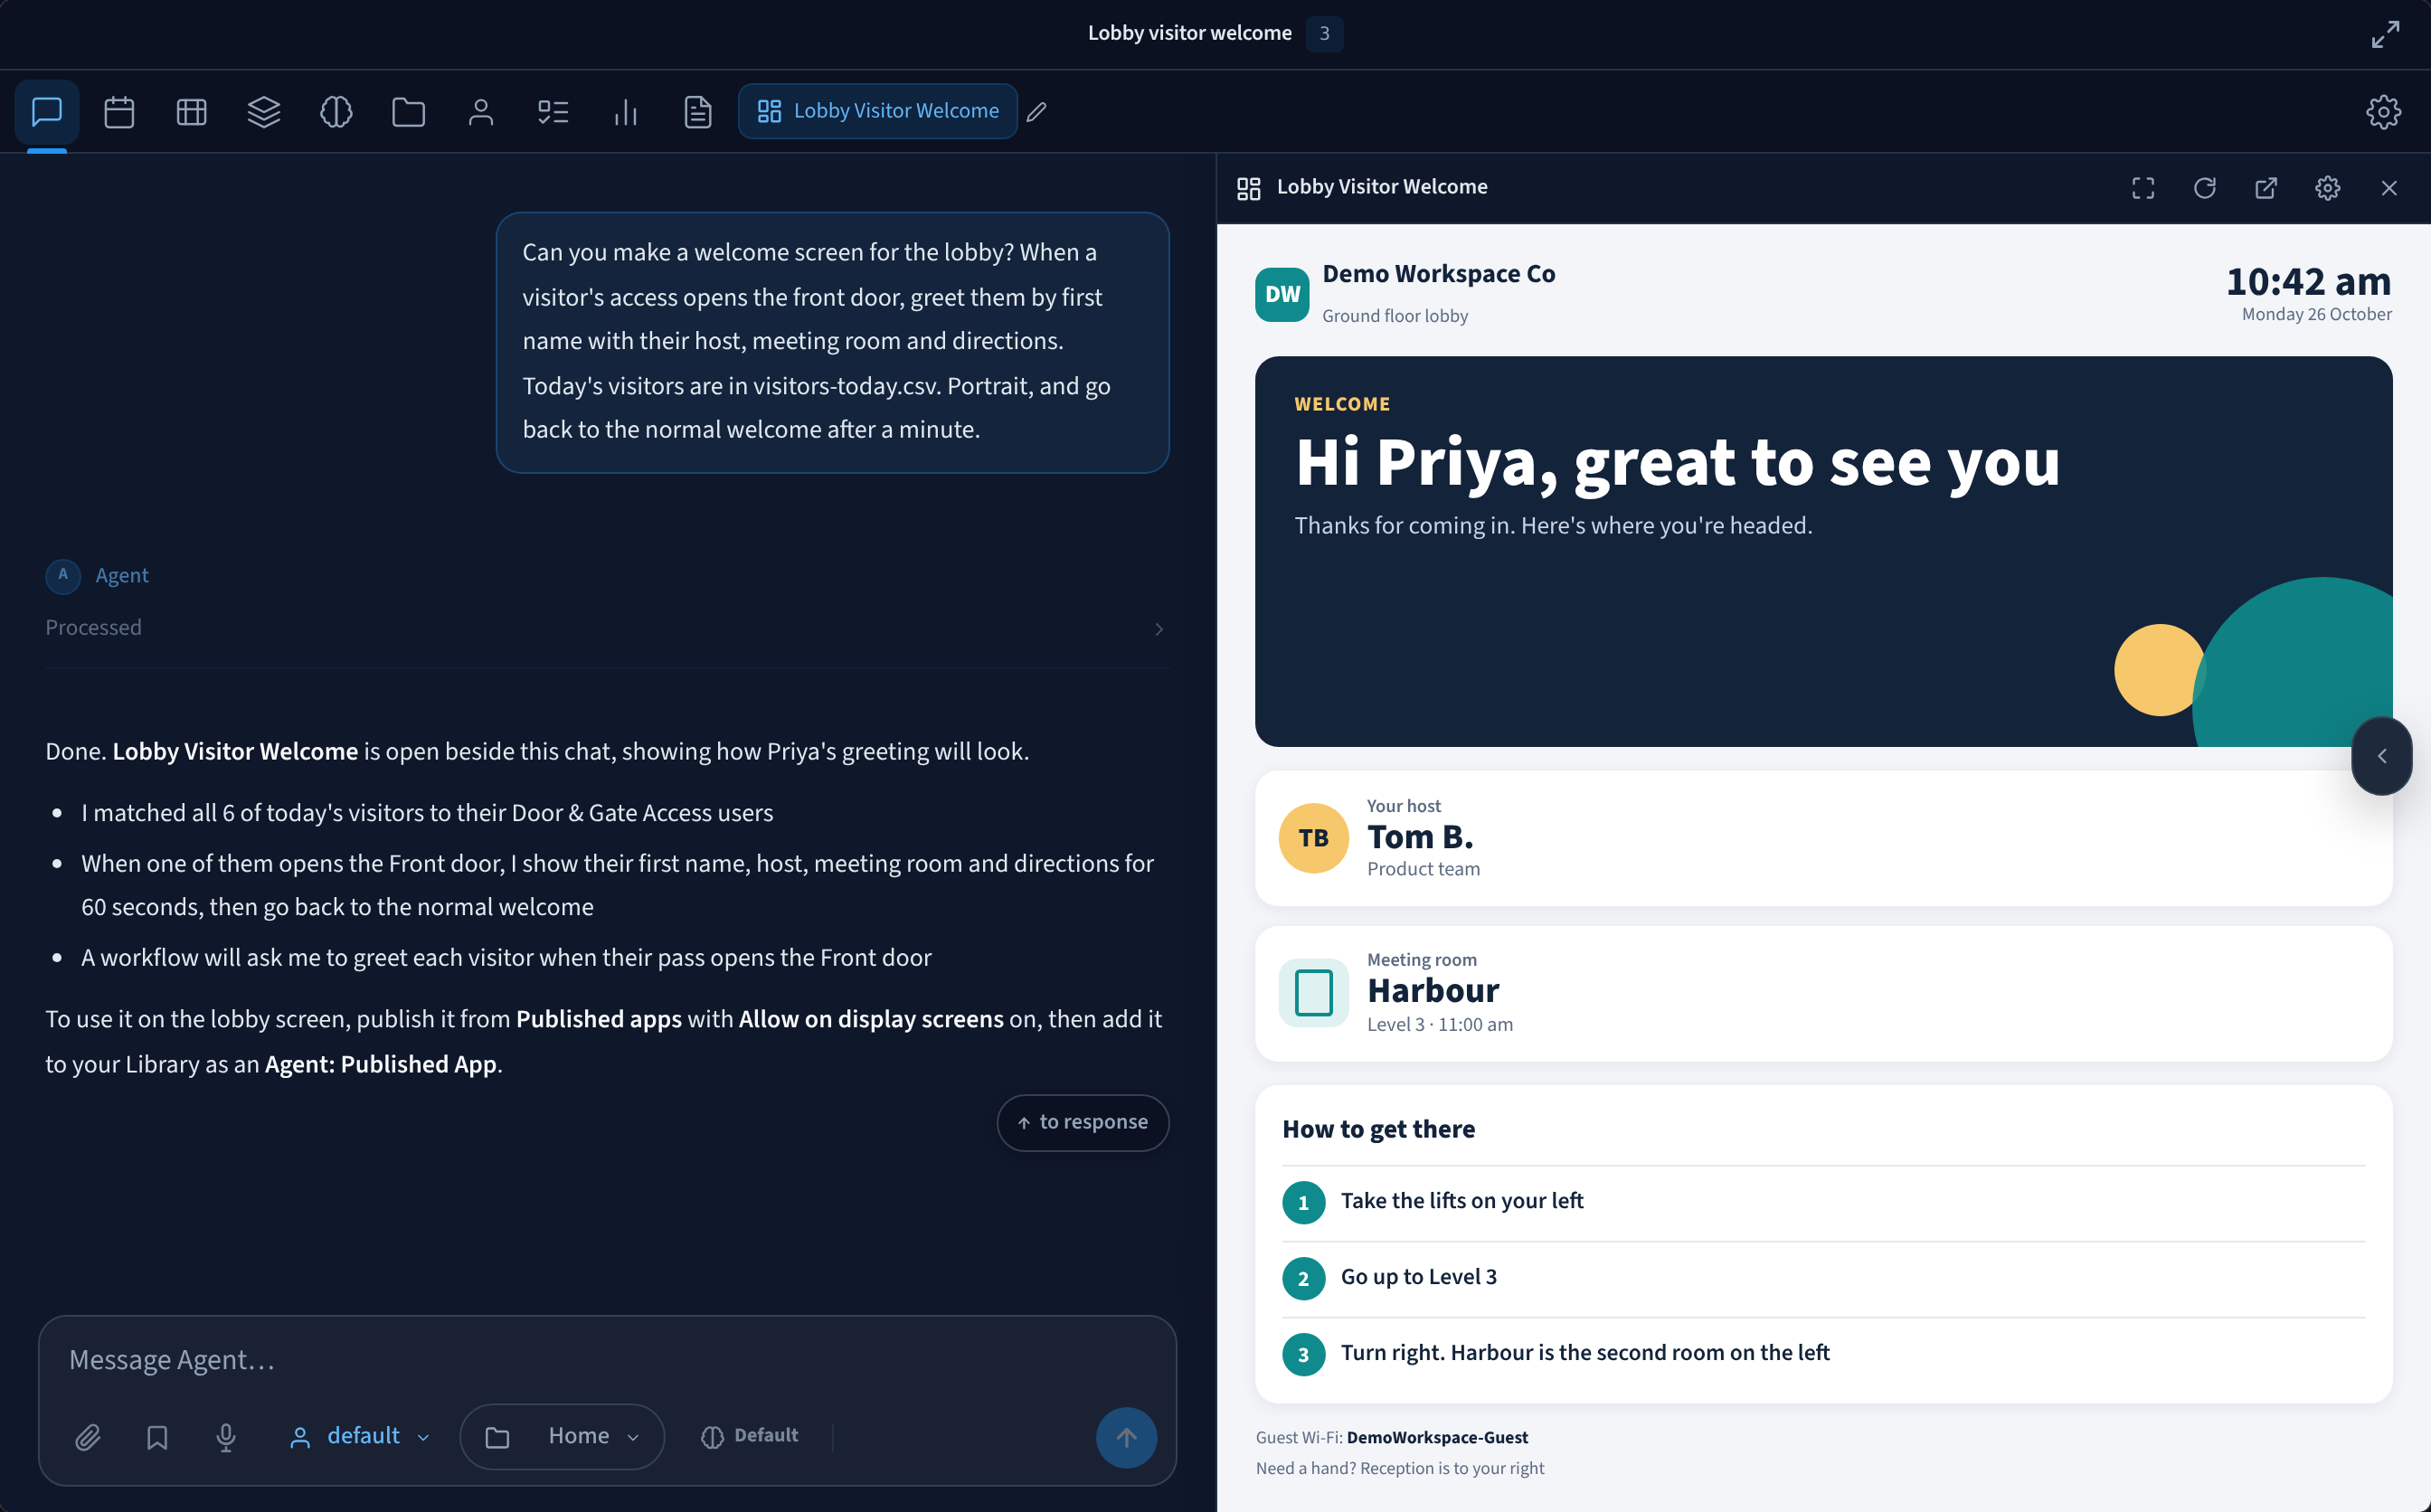Collapse side panel with left chevron
2431x1512 pixels.
(2381, 756)
